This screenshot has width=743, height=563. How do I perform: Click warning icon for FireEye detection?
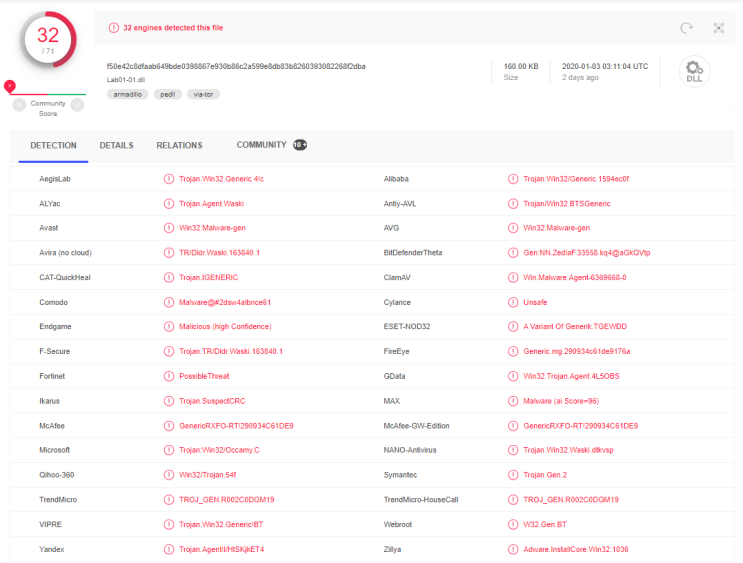(x=513, y=351)
